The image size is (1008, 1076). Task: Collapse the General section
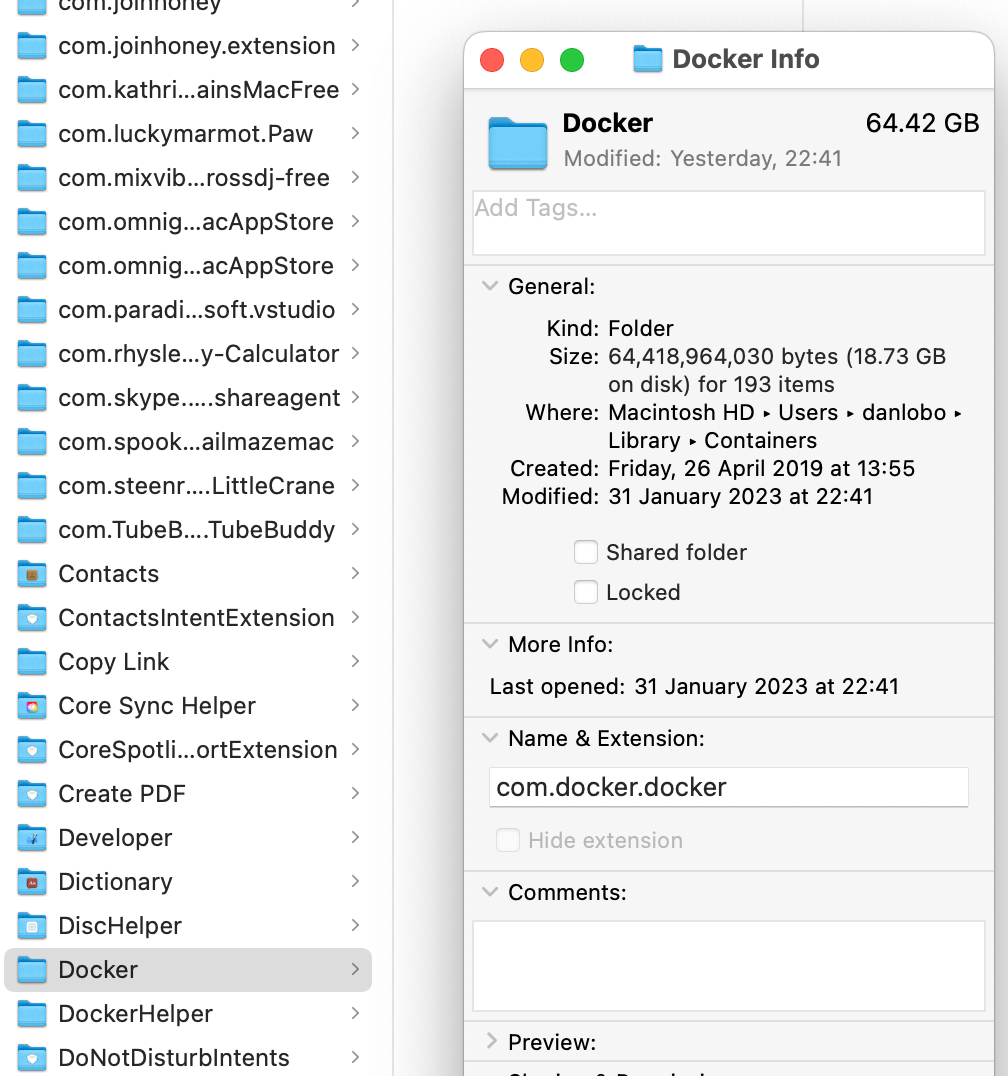point(490,285)
